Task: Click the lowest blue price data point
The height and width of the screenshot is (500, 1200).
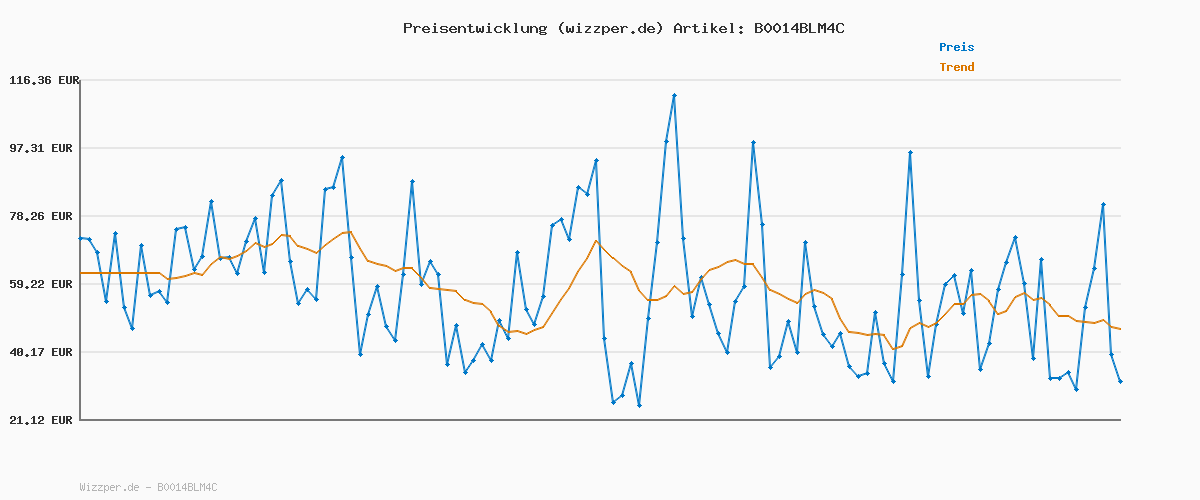Action: [x=639, y=405]
